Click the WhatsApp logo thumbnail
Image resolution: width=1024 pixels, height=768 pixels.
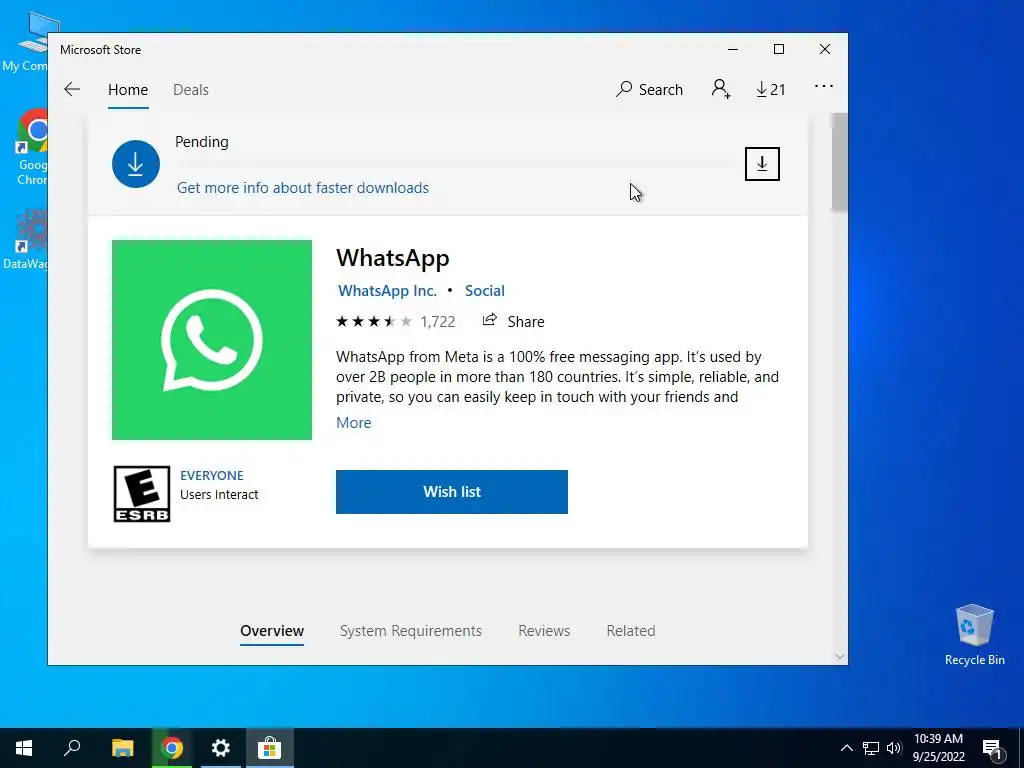[212, 340]
